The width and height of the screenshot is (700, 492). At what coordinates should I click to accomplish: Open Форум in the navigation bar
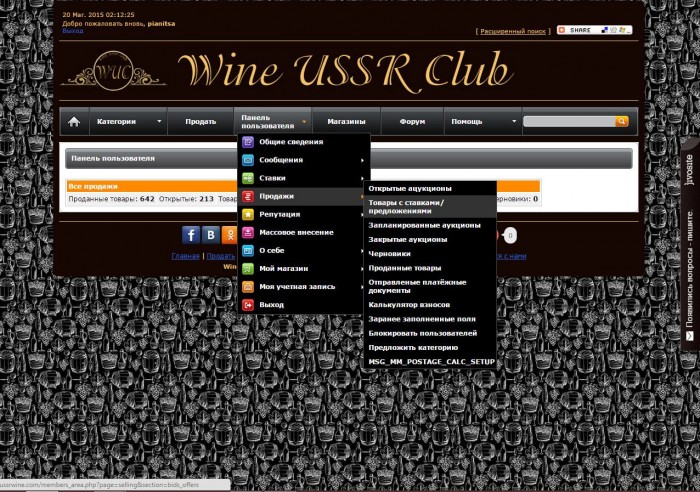coord(412,121)
